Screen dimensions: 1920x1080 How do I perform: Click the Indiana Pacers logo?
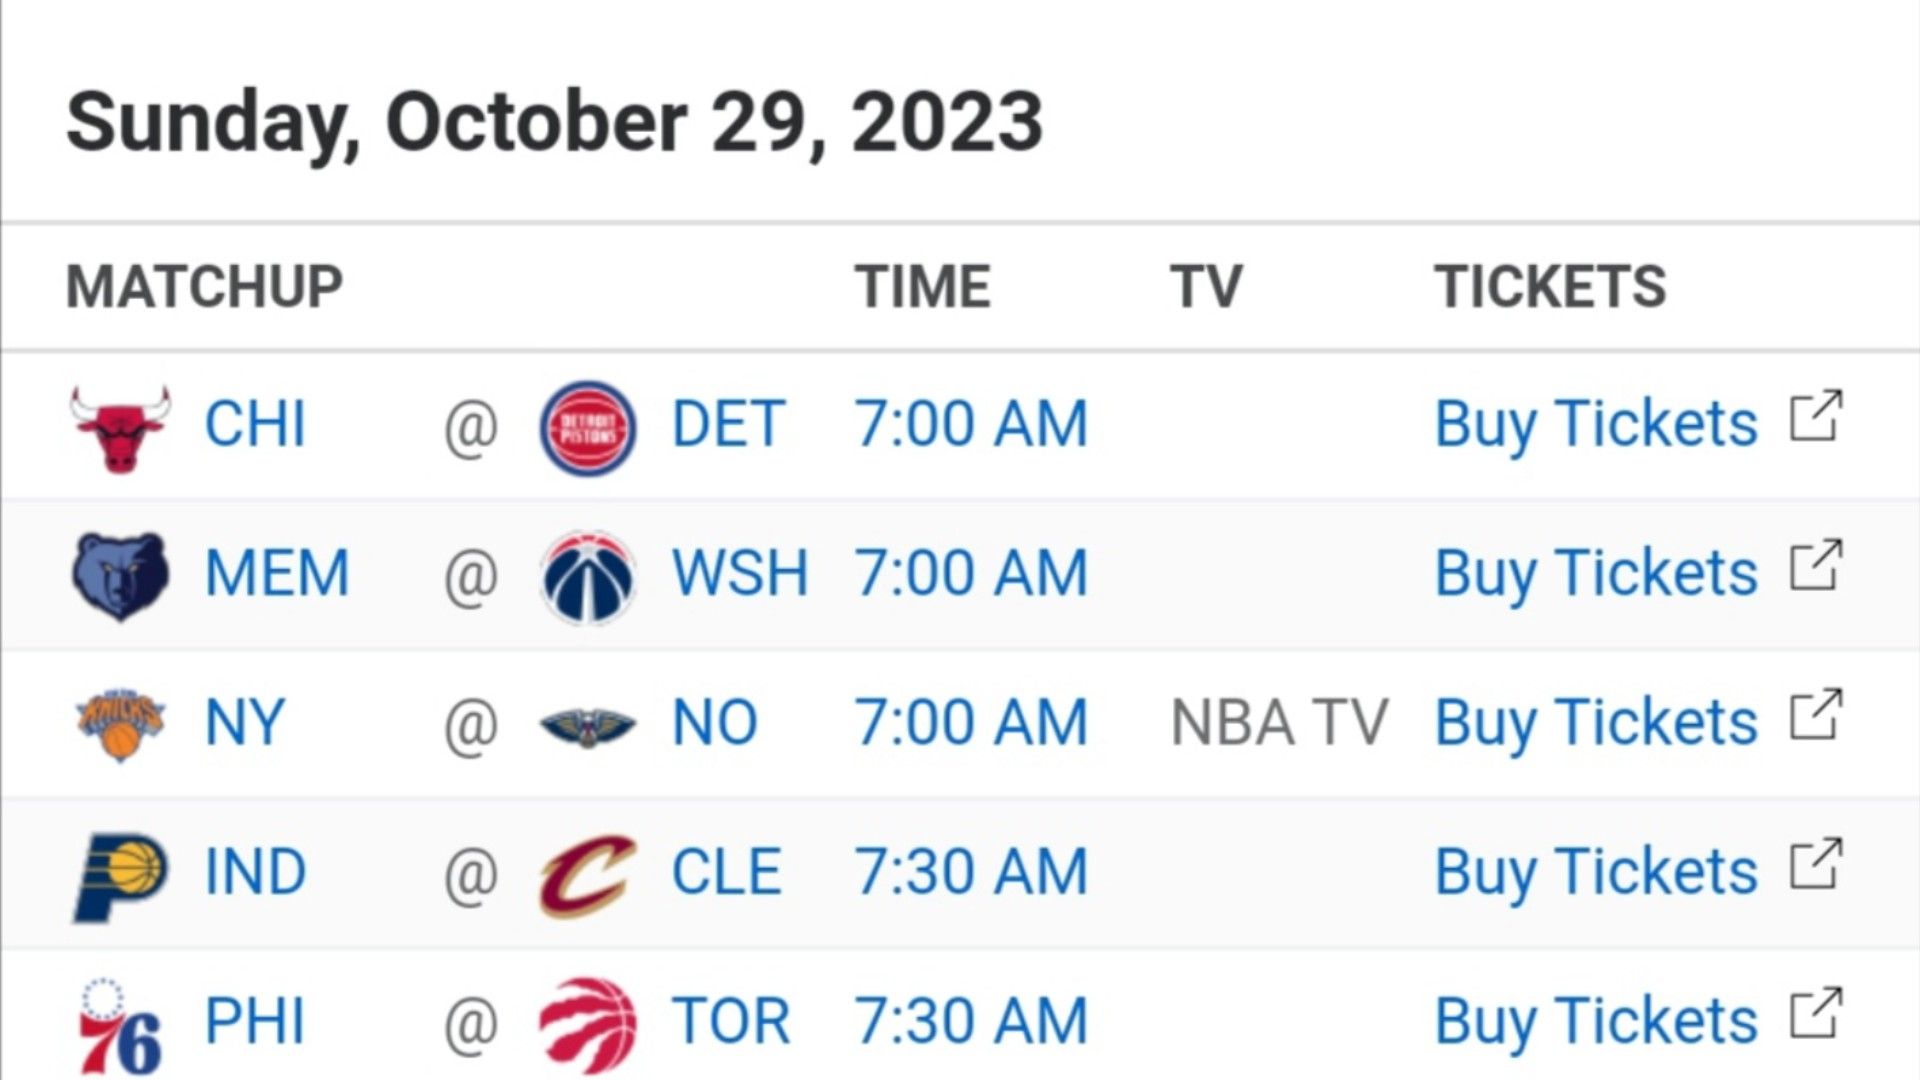120,876
